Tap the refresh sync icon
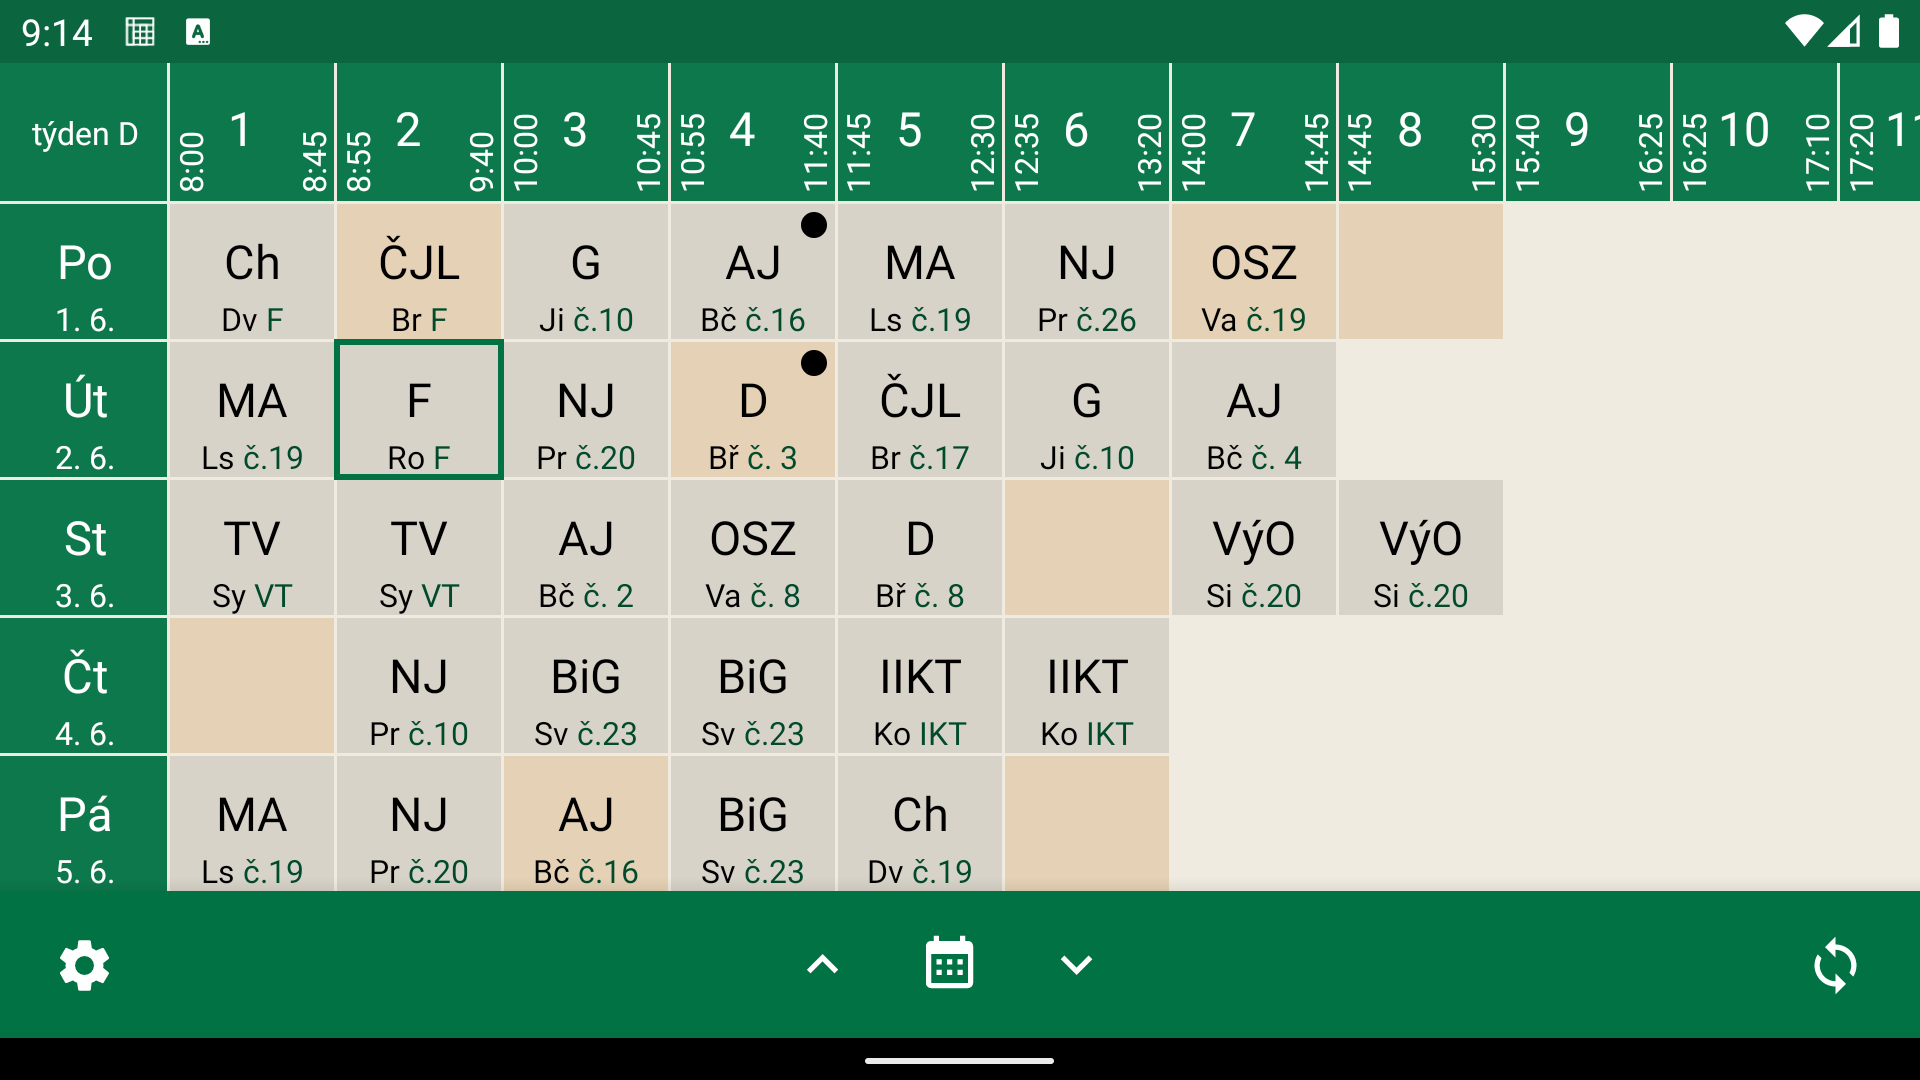 [x=1835, y=965]
